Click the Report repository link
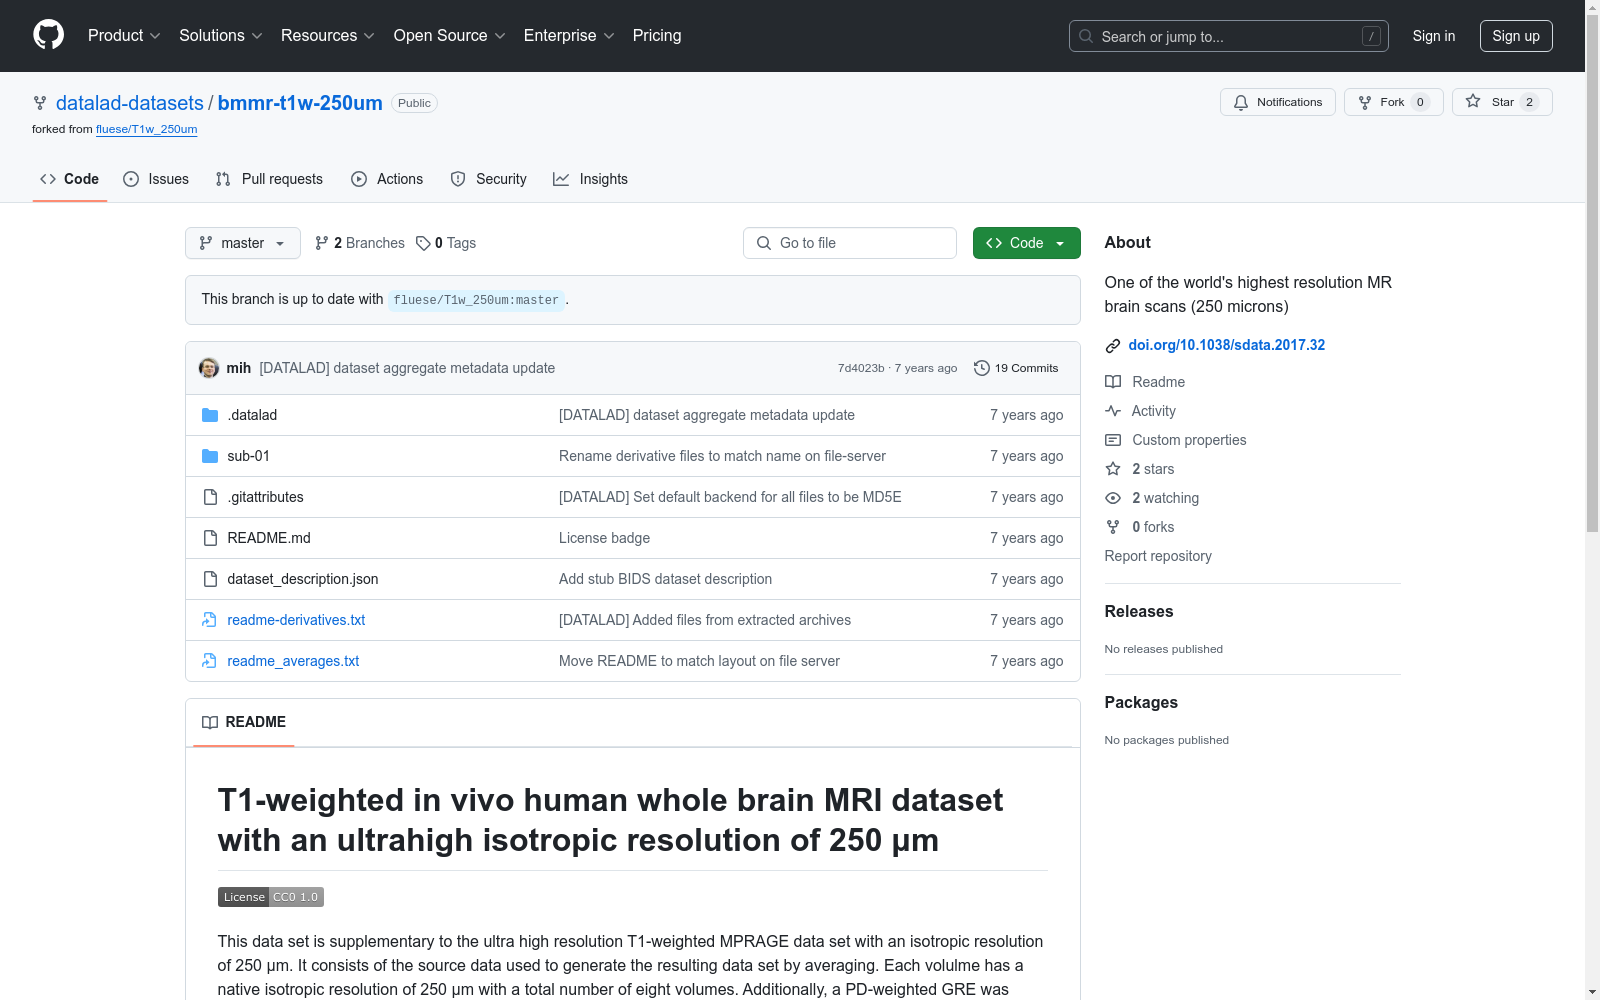1600x1000 pixels. (x=1158, y=556)
